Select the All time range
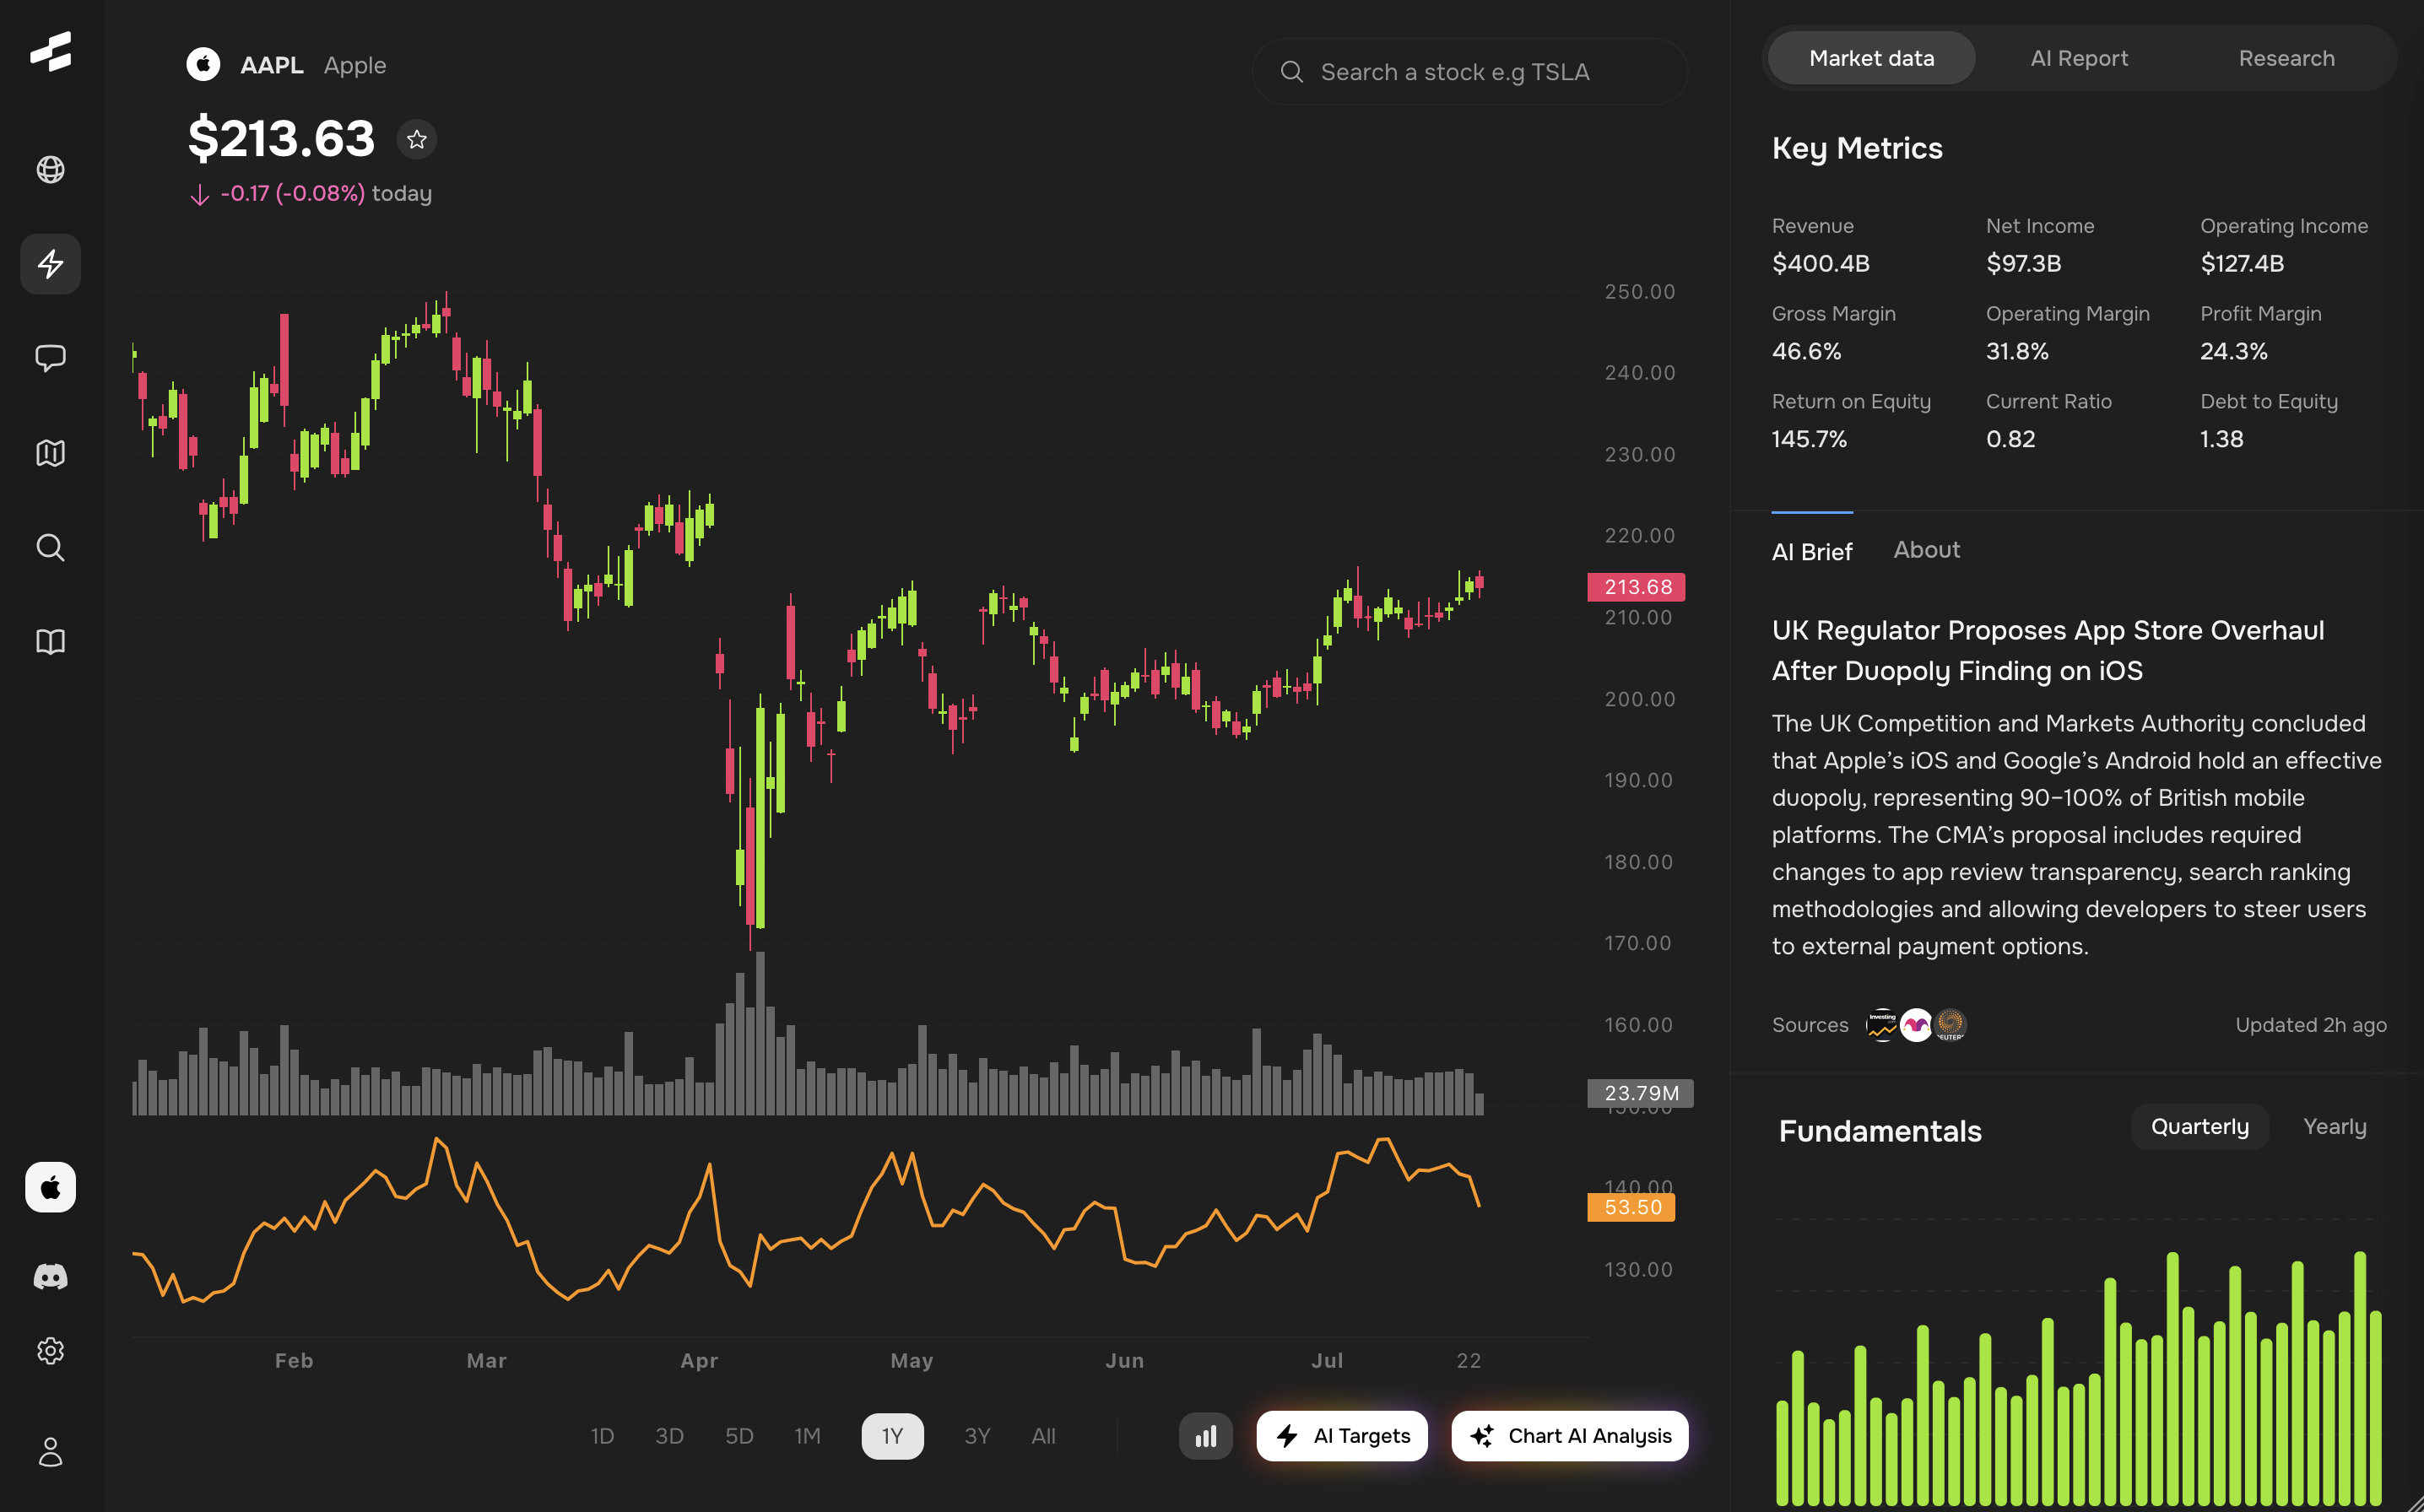2424x1512 pixels. pyautogui.click(x=1043, y=1436)
